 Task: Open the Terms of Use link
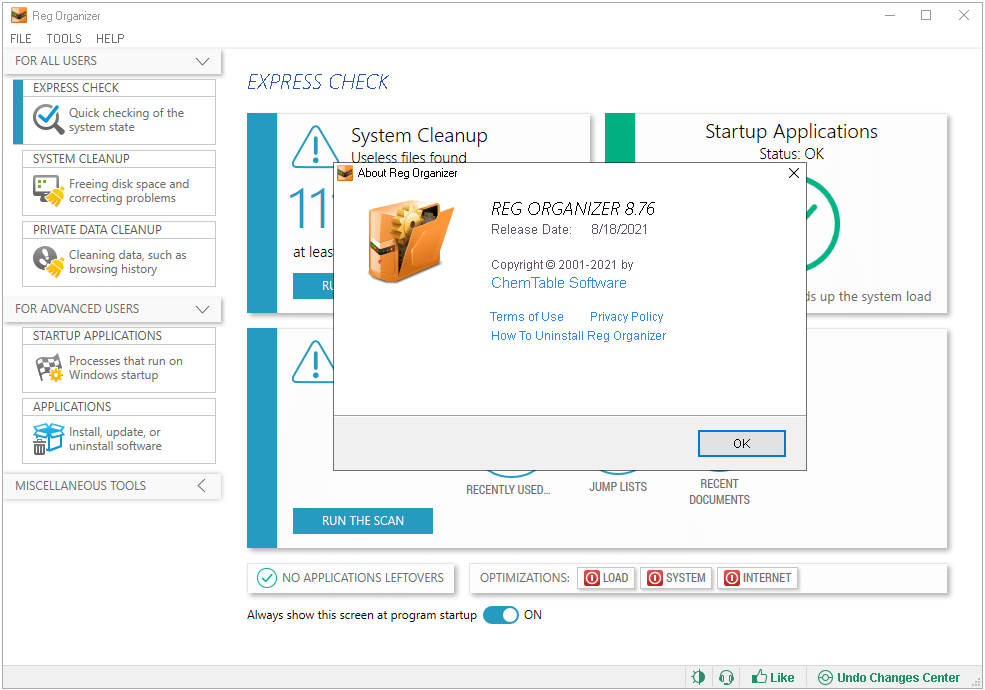click(526, 317)
